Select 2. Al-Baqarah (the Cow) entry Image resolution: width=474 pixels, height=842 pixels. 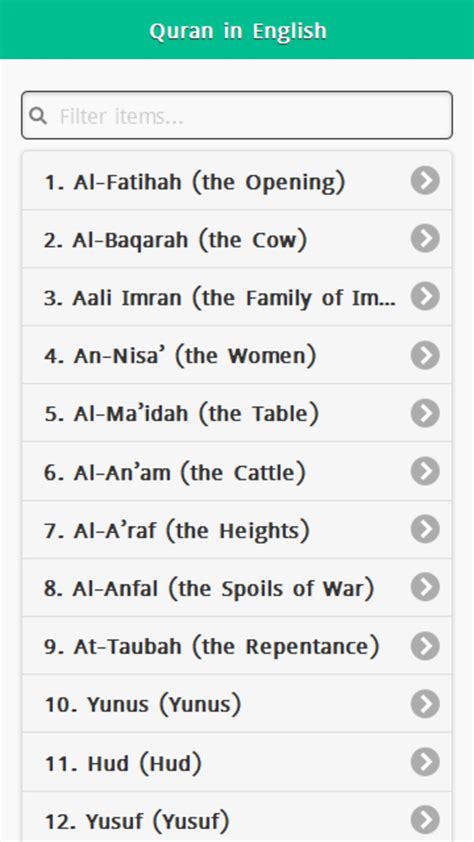click(237, 239)
